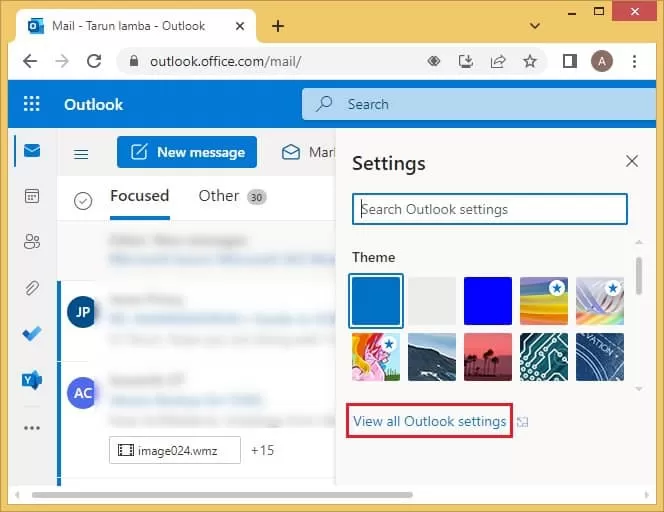Click the main Outlook Search box
This screenshot has height=512, width=664.
point(479,104)
